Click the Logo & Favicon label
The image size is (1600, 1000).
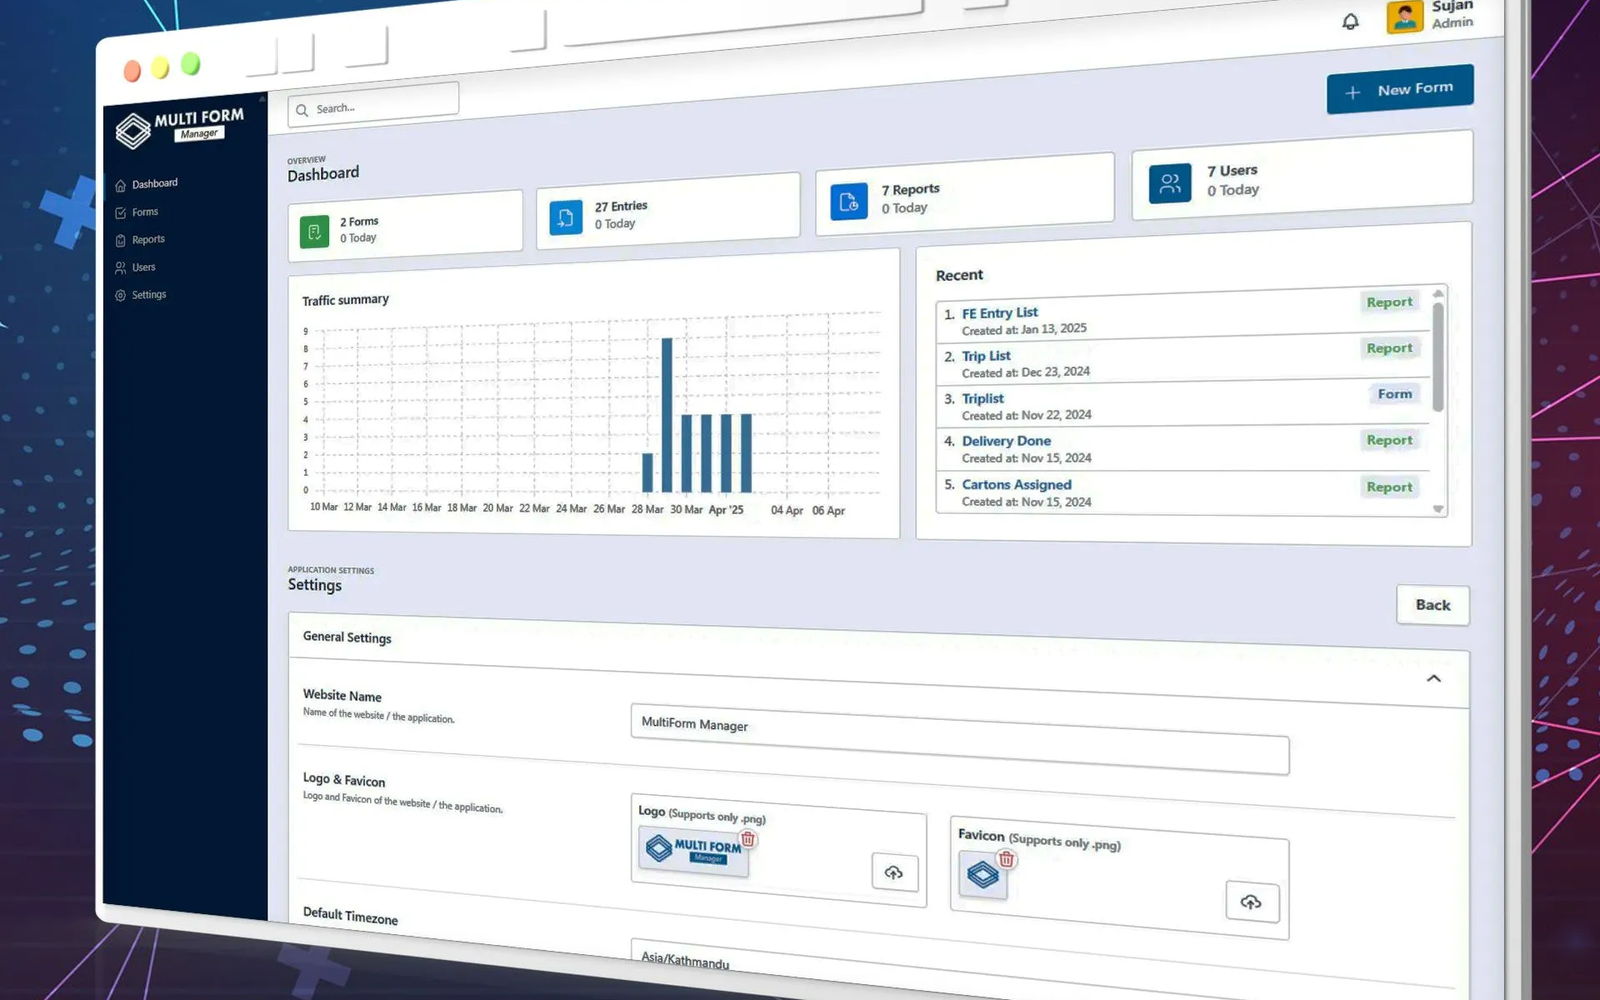tap(344, 779)
